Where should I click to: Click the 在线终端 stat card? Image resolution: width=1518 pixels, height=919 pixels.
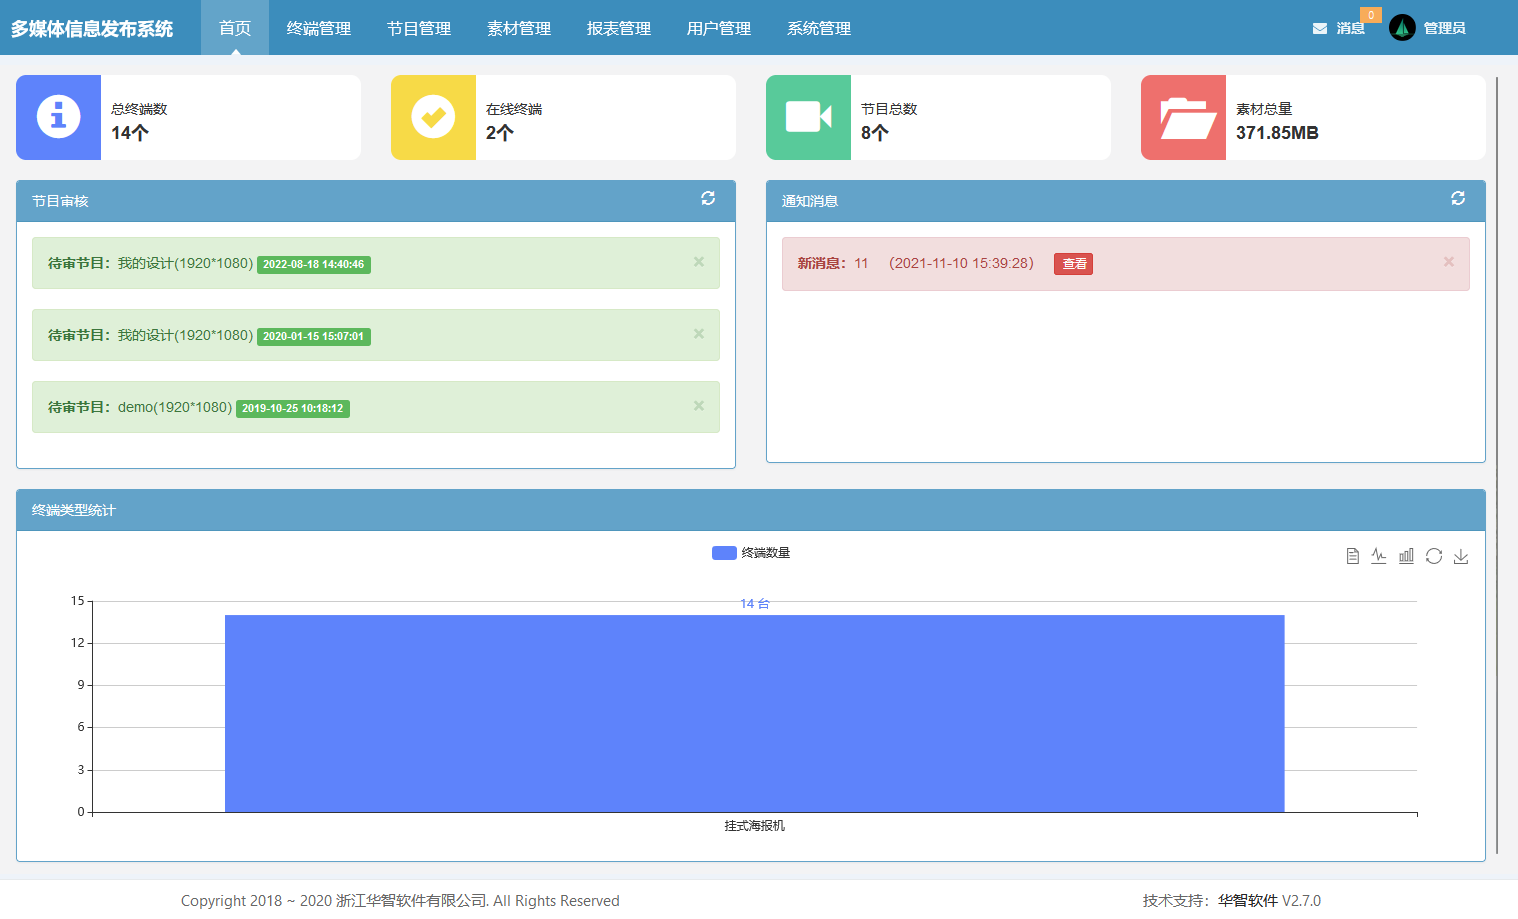point(563,118)
